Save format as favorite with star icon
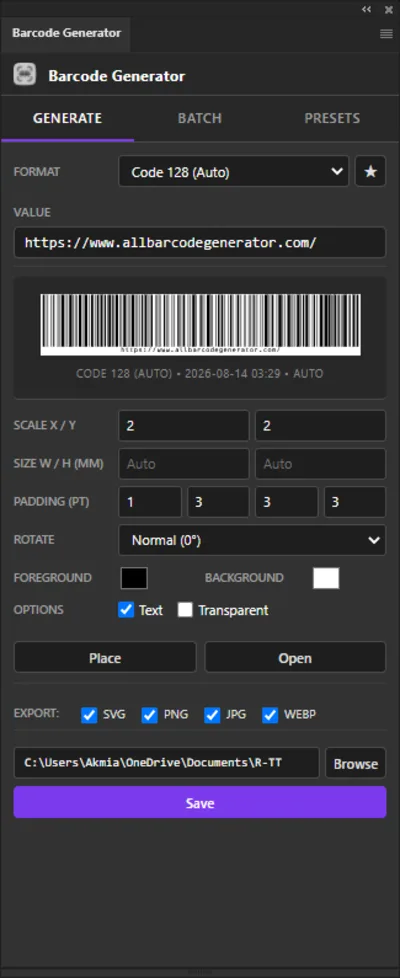Viewport: 400px width, 978px height. (x=371, y=172)
